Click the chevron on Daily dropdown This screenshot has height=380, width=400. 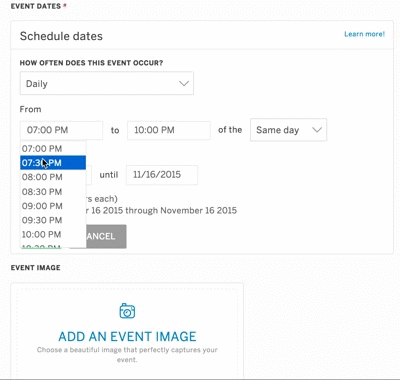click(x=184, y=83)
